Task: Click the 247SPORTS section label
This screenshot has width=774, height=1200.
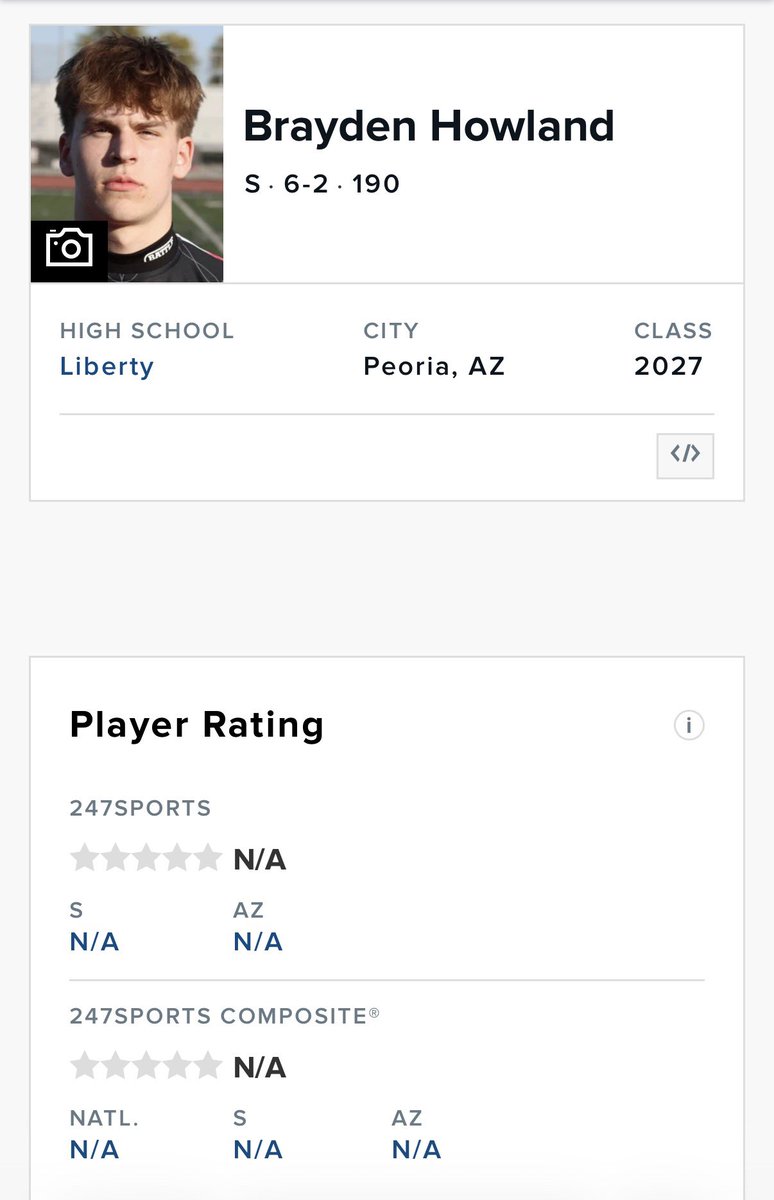Action: (x=141, y=808)
